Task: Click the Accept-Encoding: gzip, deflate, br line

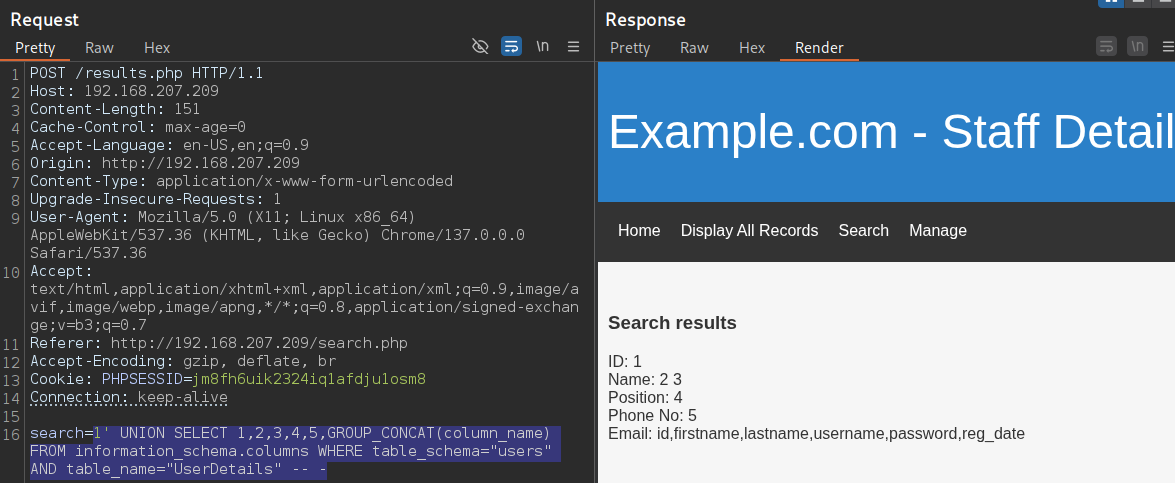Action: 183,362
